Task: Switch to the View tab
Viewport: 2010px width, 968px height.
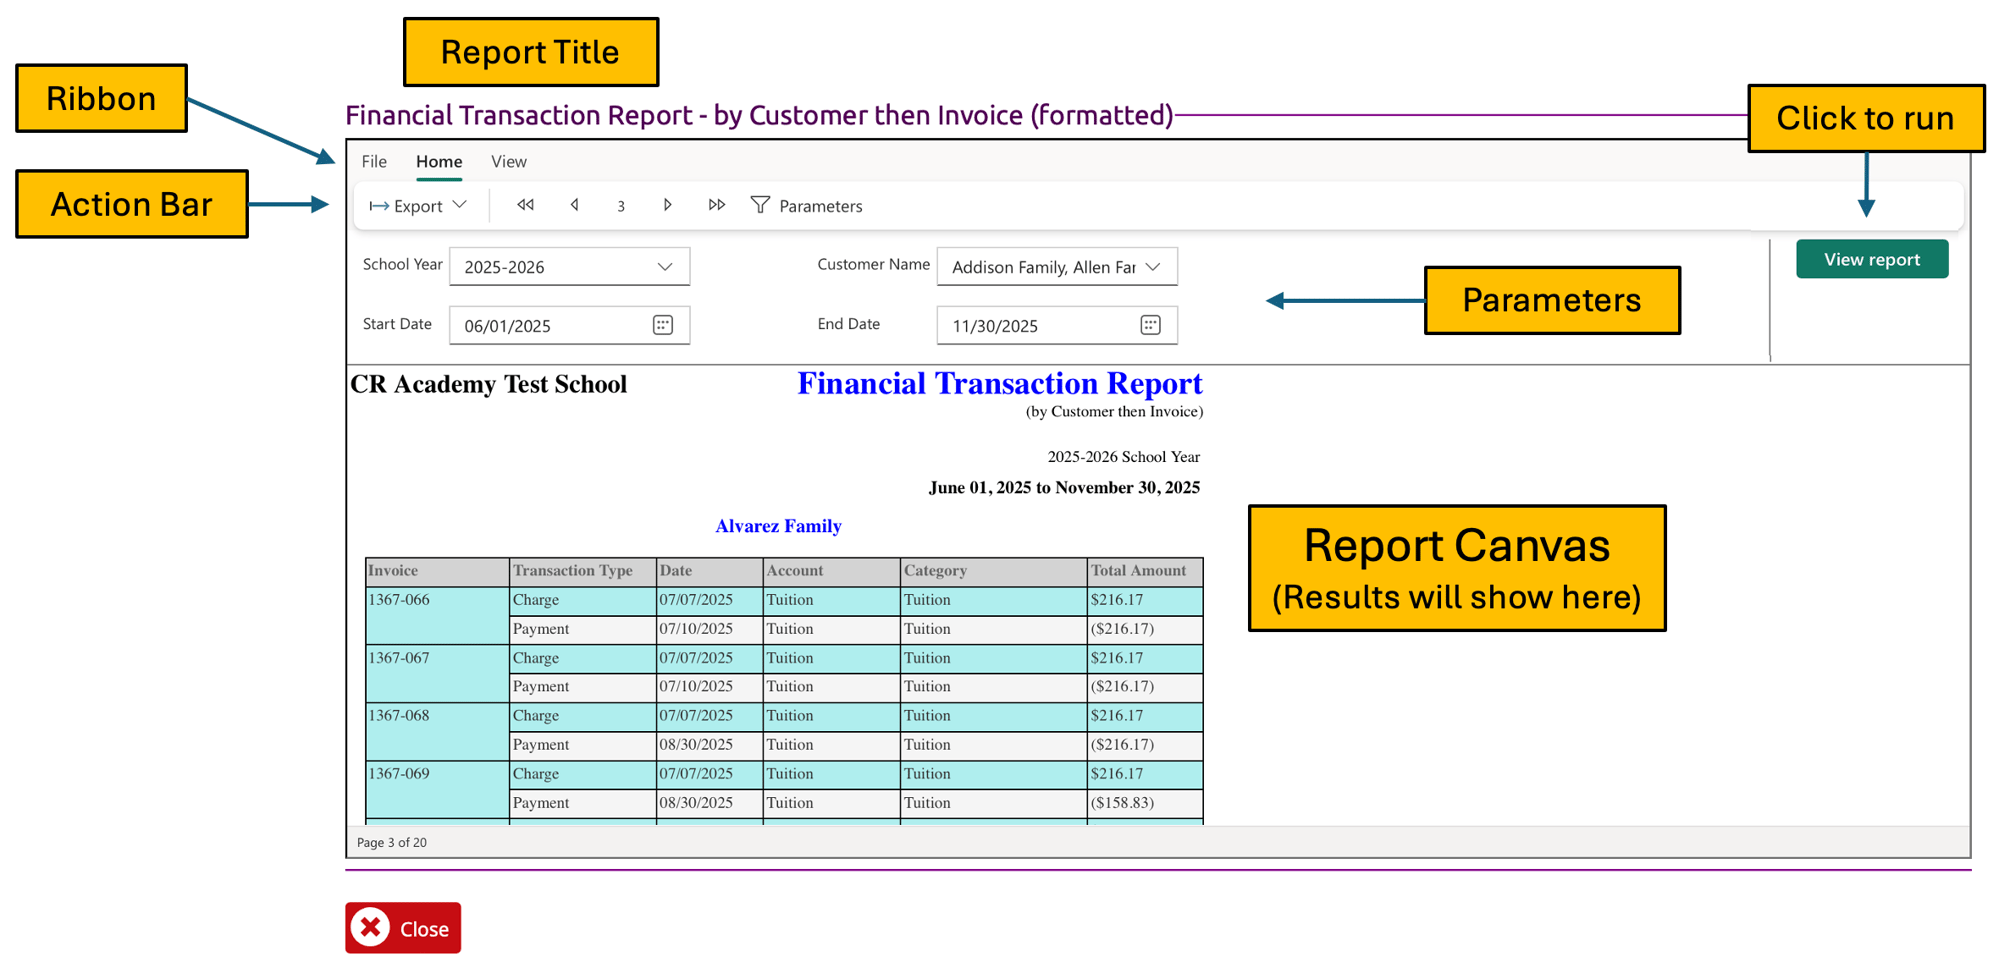Action: pos(508,161)
